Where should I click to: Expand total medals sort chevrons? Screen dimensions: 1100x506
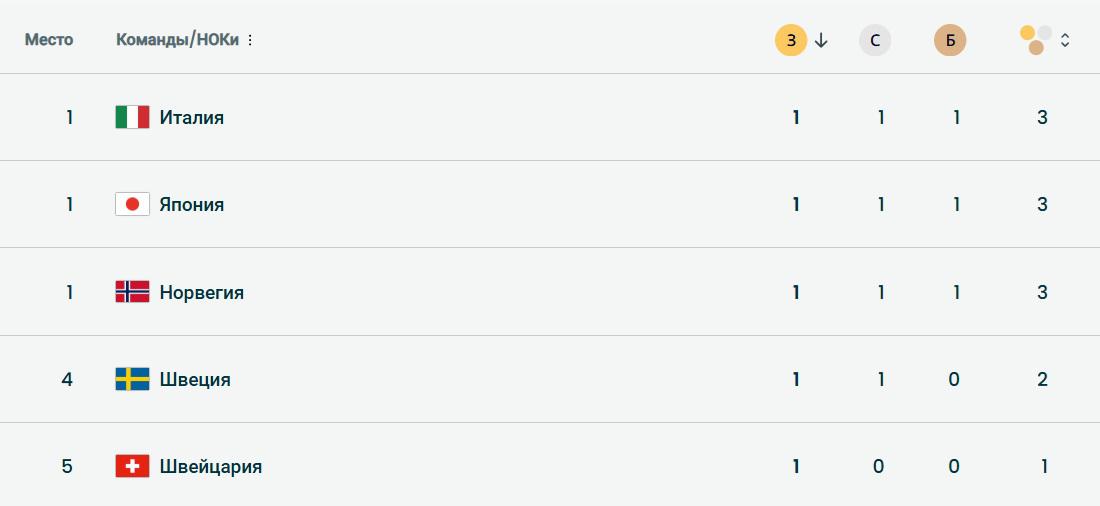pyautogui.click(x=1065, y=40)
